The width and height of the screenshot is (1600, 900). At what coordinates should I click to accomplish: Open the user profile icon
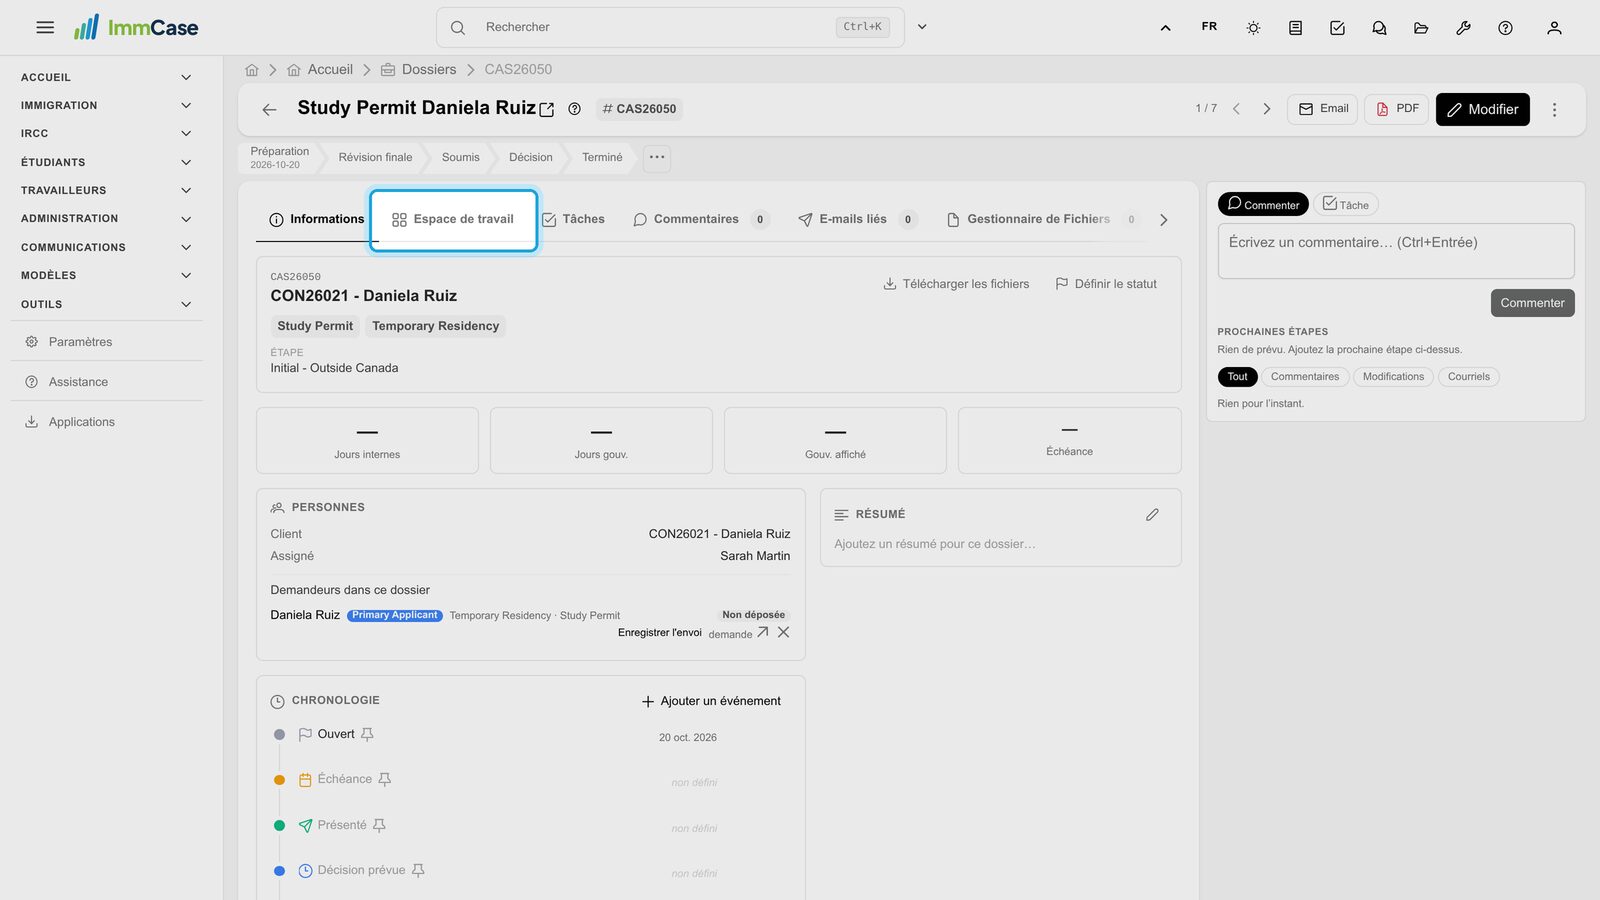pyautogui.click(x=1554, y=28)
